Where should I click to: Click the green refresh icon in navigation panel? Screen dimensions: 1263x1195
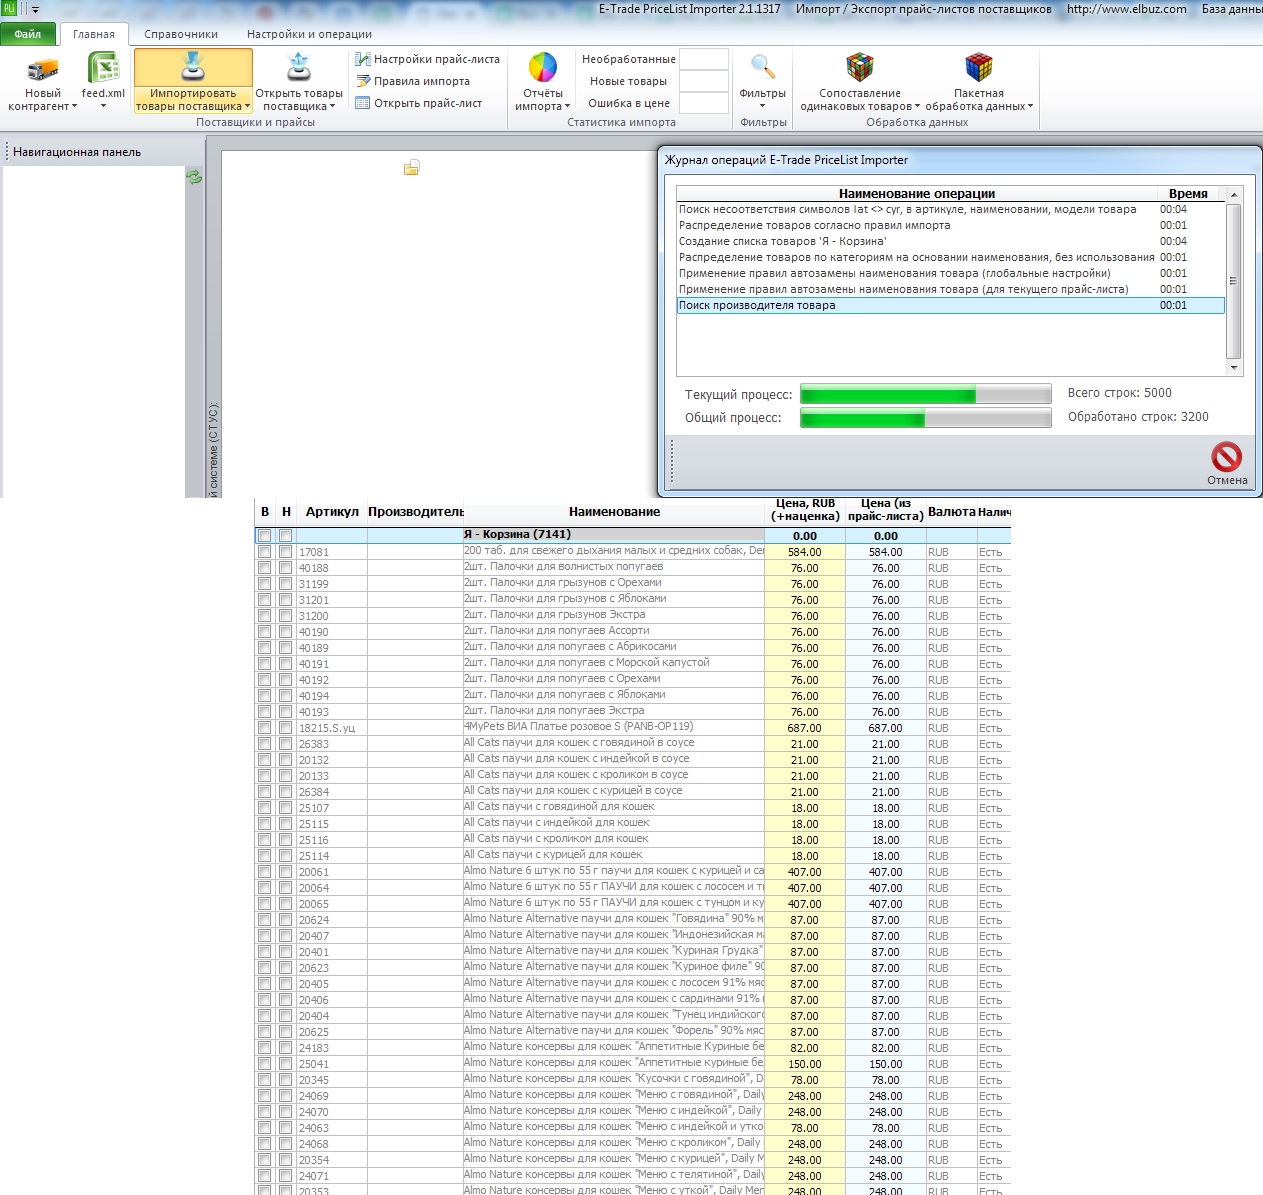coord(194,177)
